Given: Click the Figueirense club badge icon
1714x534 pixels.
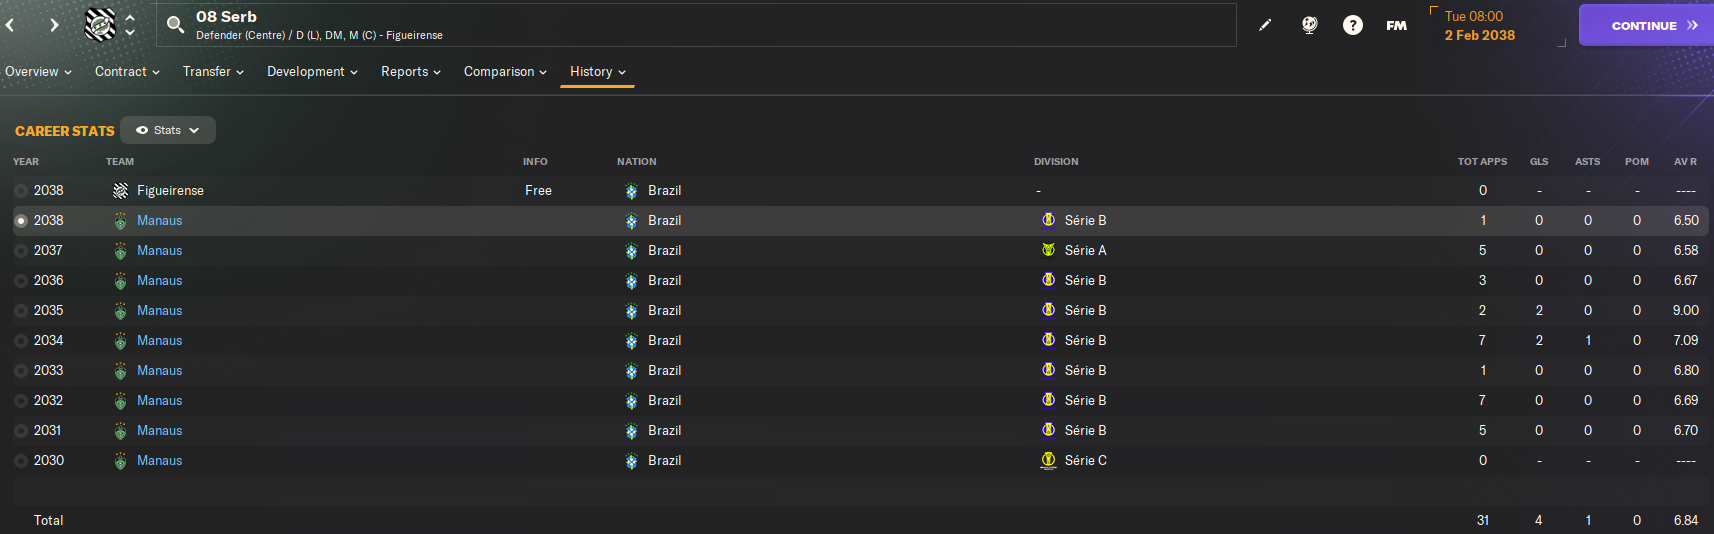Looking at the screenshot, I should pos(100,24).
